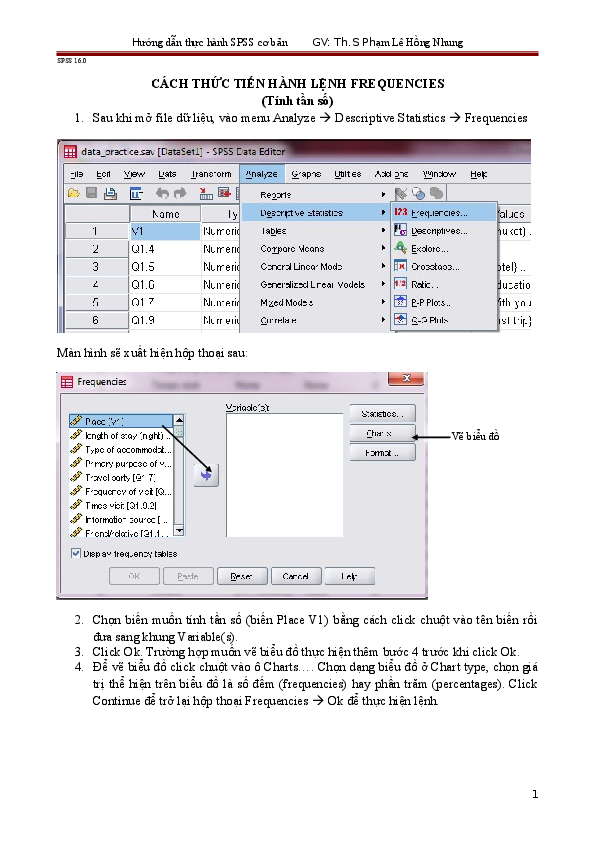Click the Q1.9 name cell
595x842 pixels.
[165, 320]
